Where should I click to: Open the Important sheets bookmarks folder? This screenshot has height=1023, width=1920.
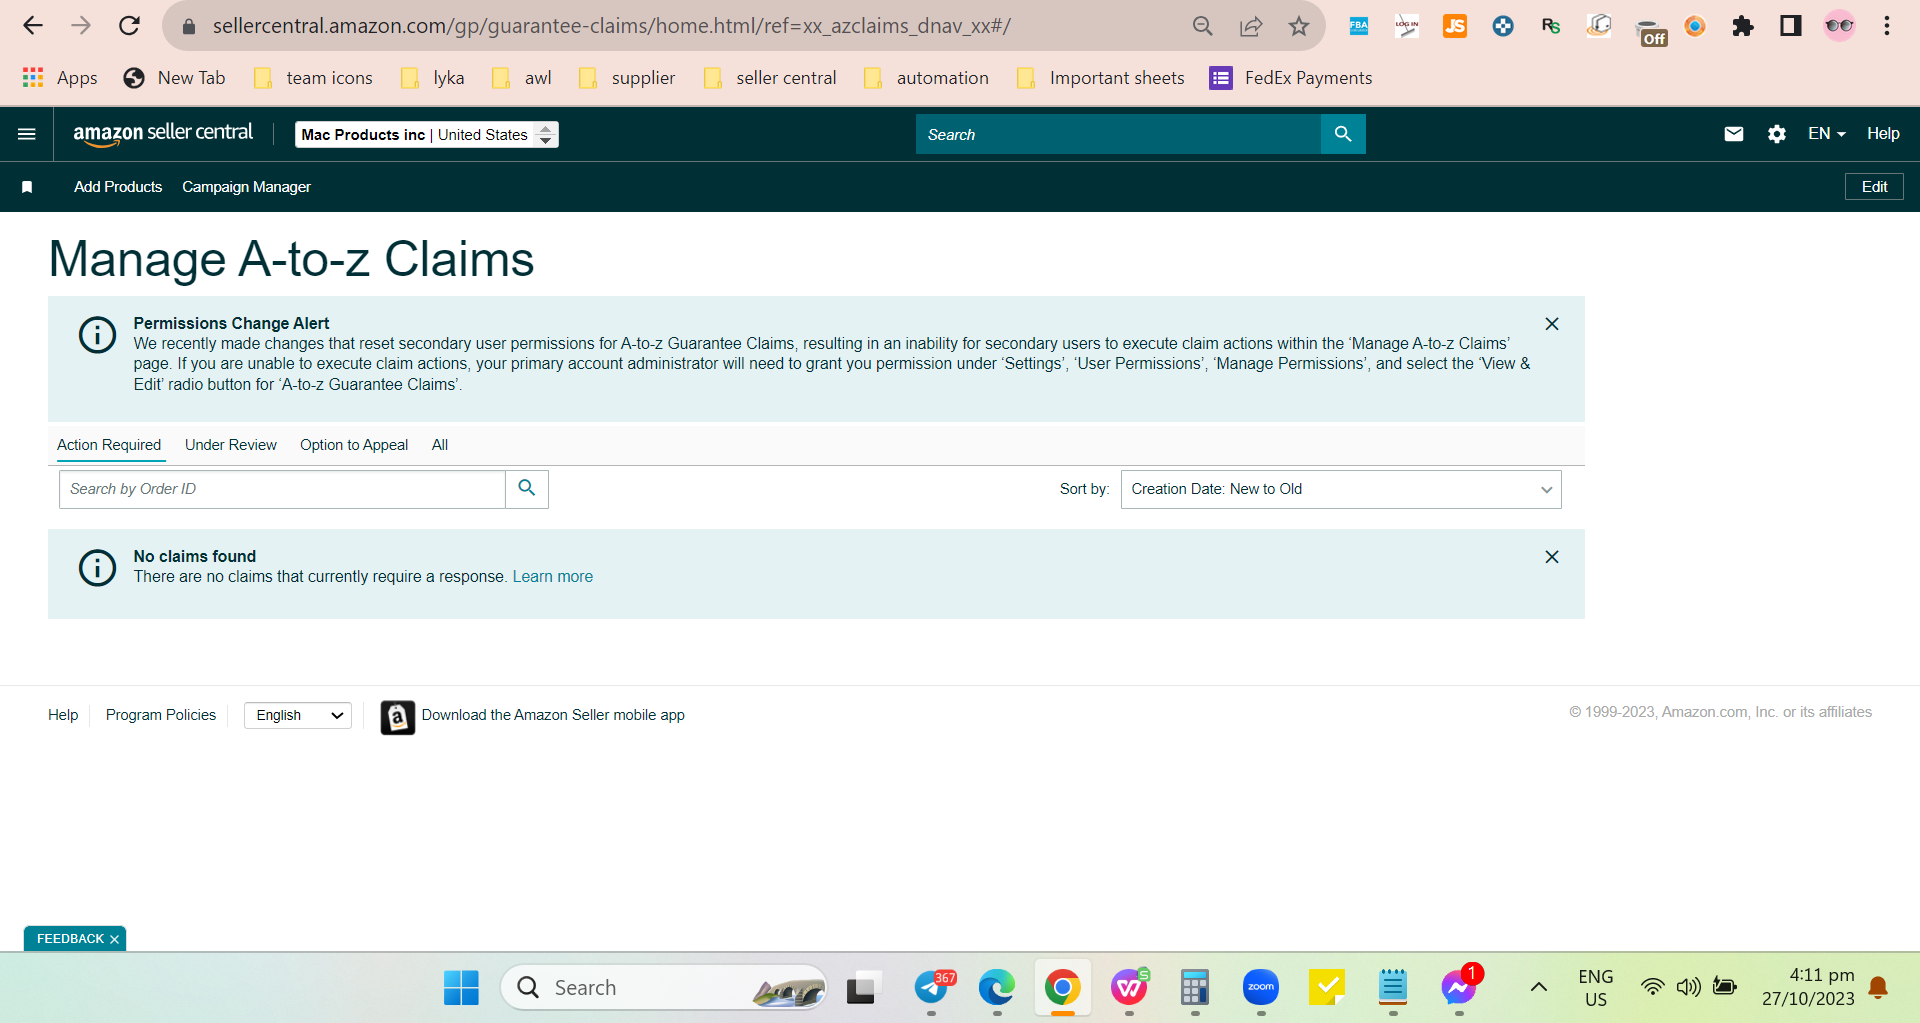point(1100,78)
